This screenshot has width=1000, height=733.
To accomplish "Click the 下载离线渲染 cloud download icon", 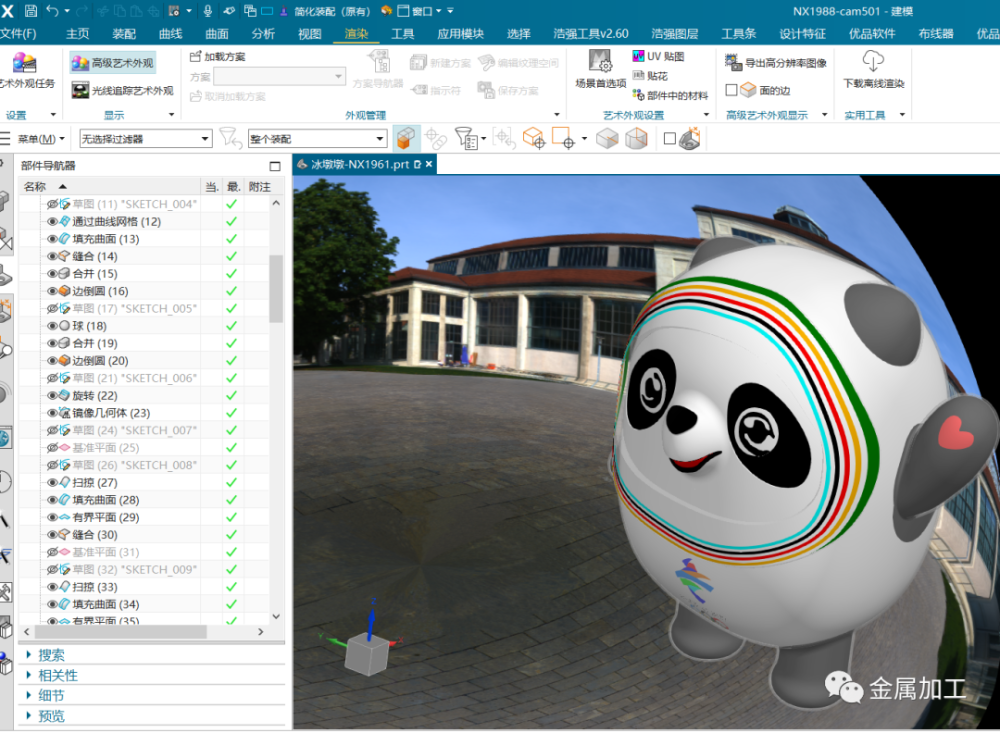I will 873,61.
